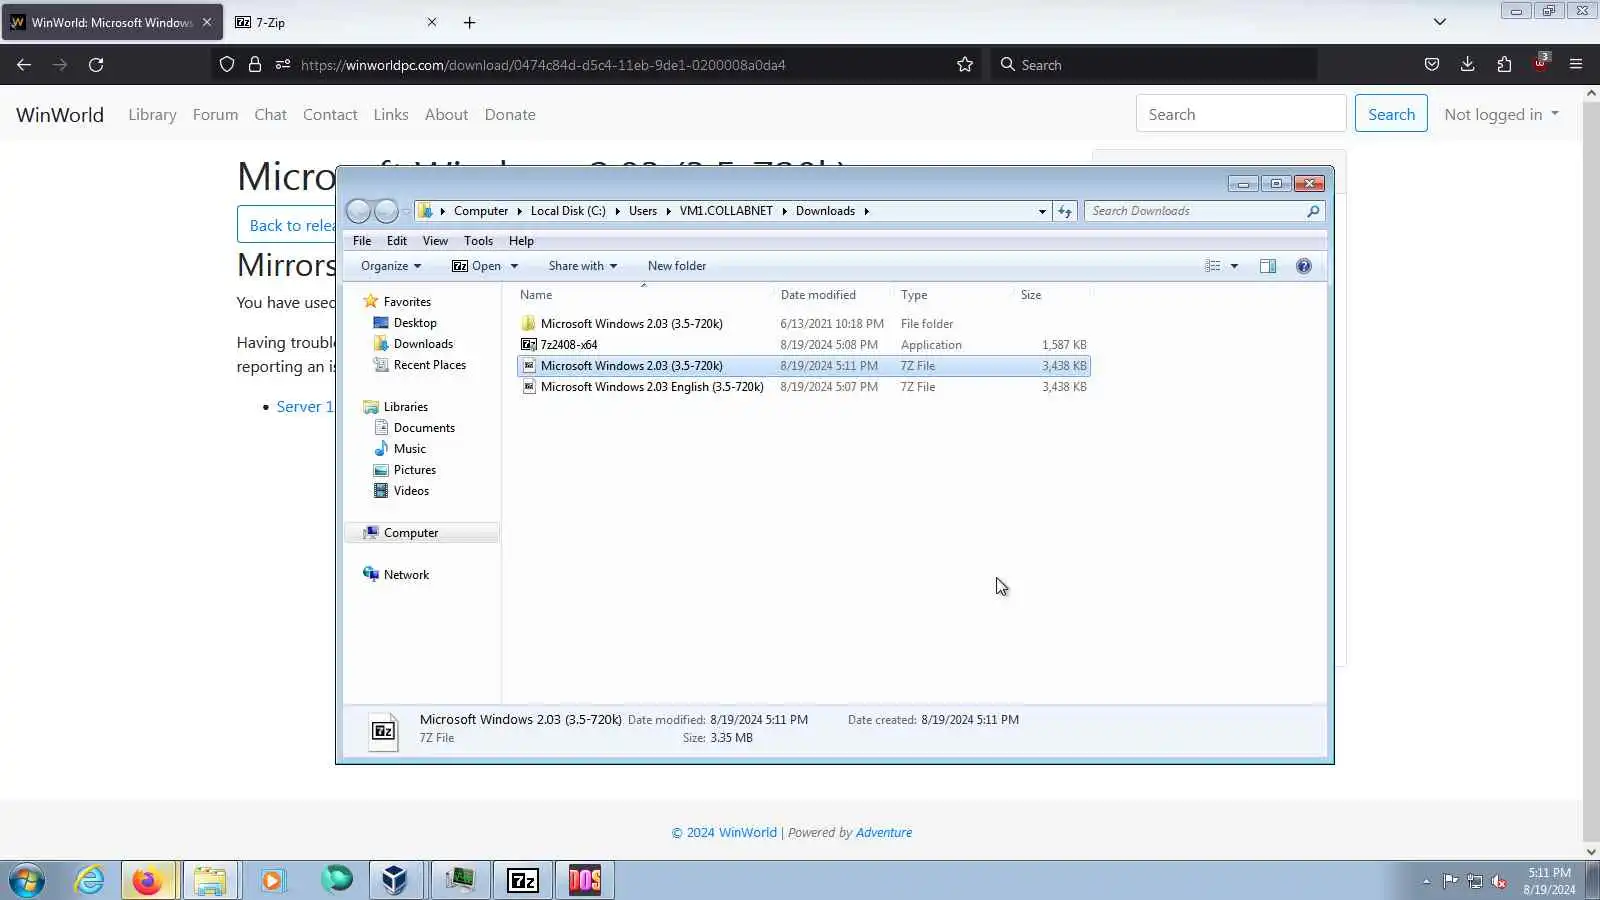
Task: Create a New folder in Downloads
Action: (677, 266)
